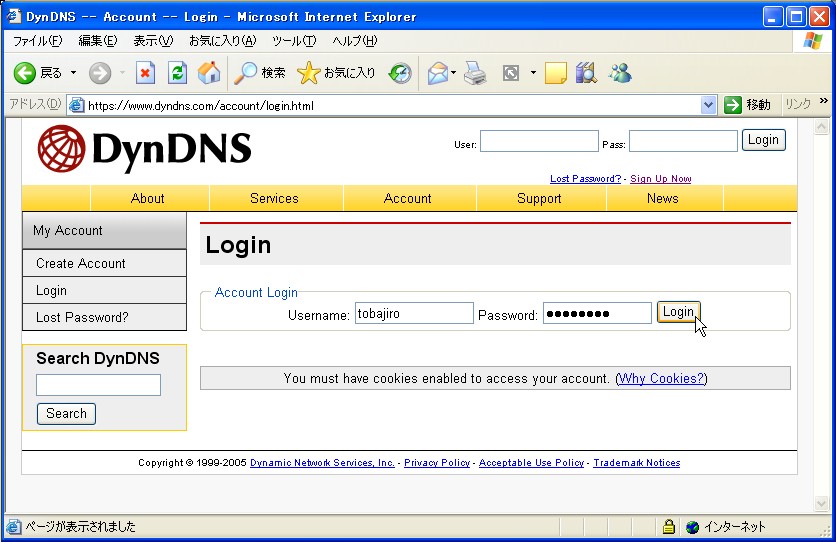This screenshot has height=542, width=836.
Task: Open Messenger people icon
Action: (x=620, y=72)
